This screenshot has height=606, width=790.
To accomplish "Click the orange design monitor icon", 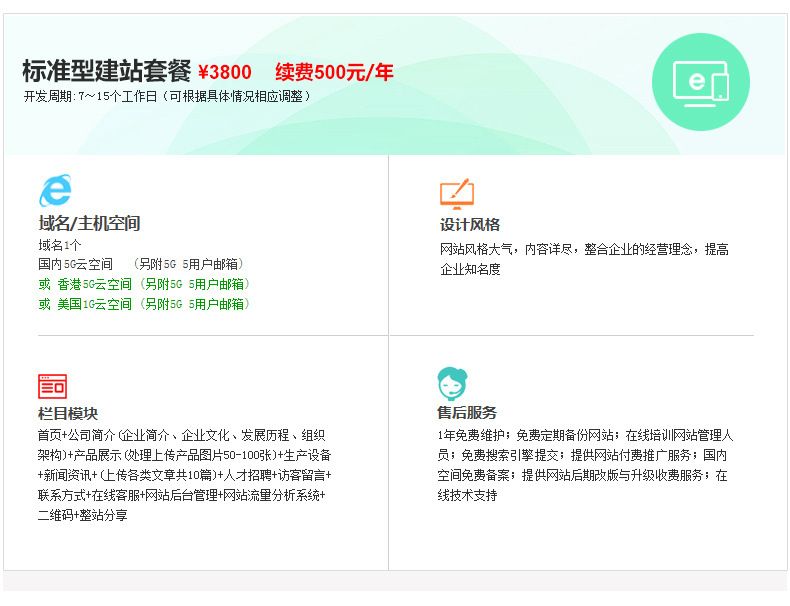I will pyautogui.click(x=456, y=192).
